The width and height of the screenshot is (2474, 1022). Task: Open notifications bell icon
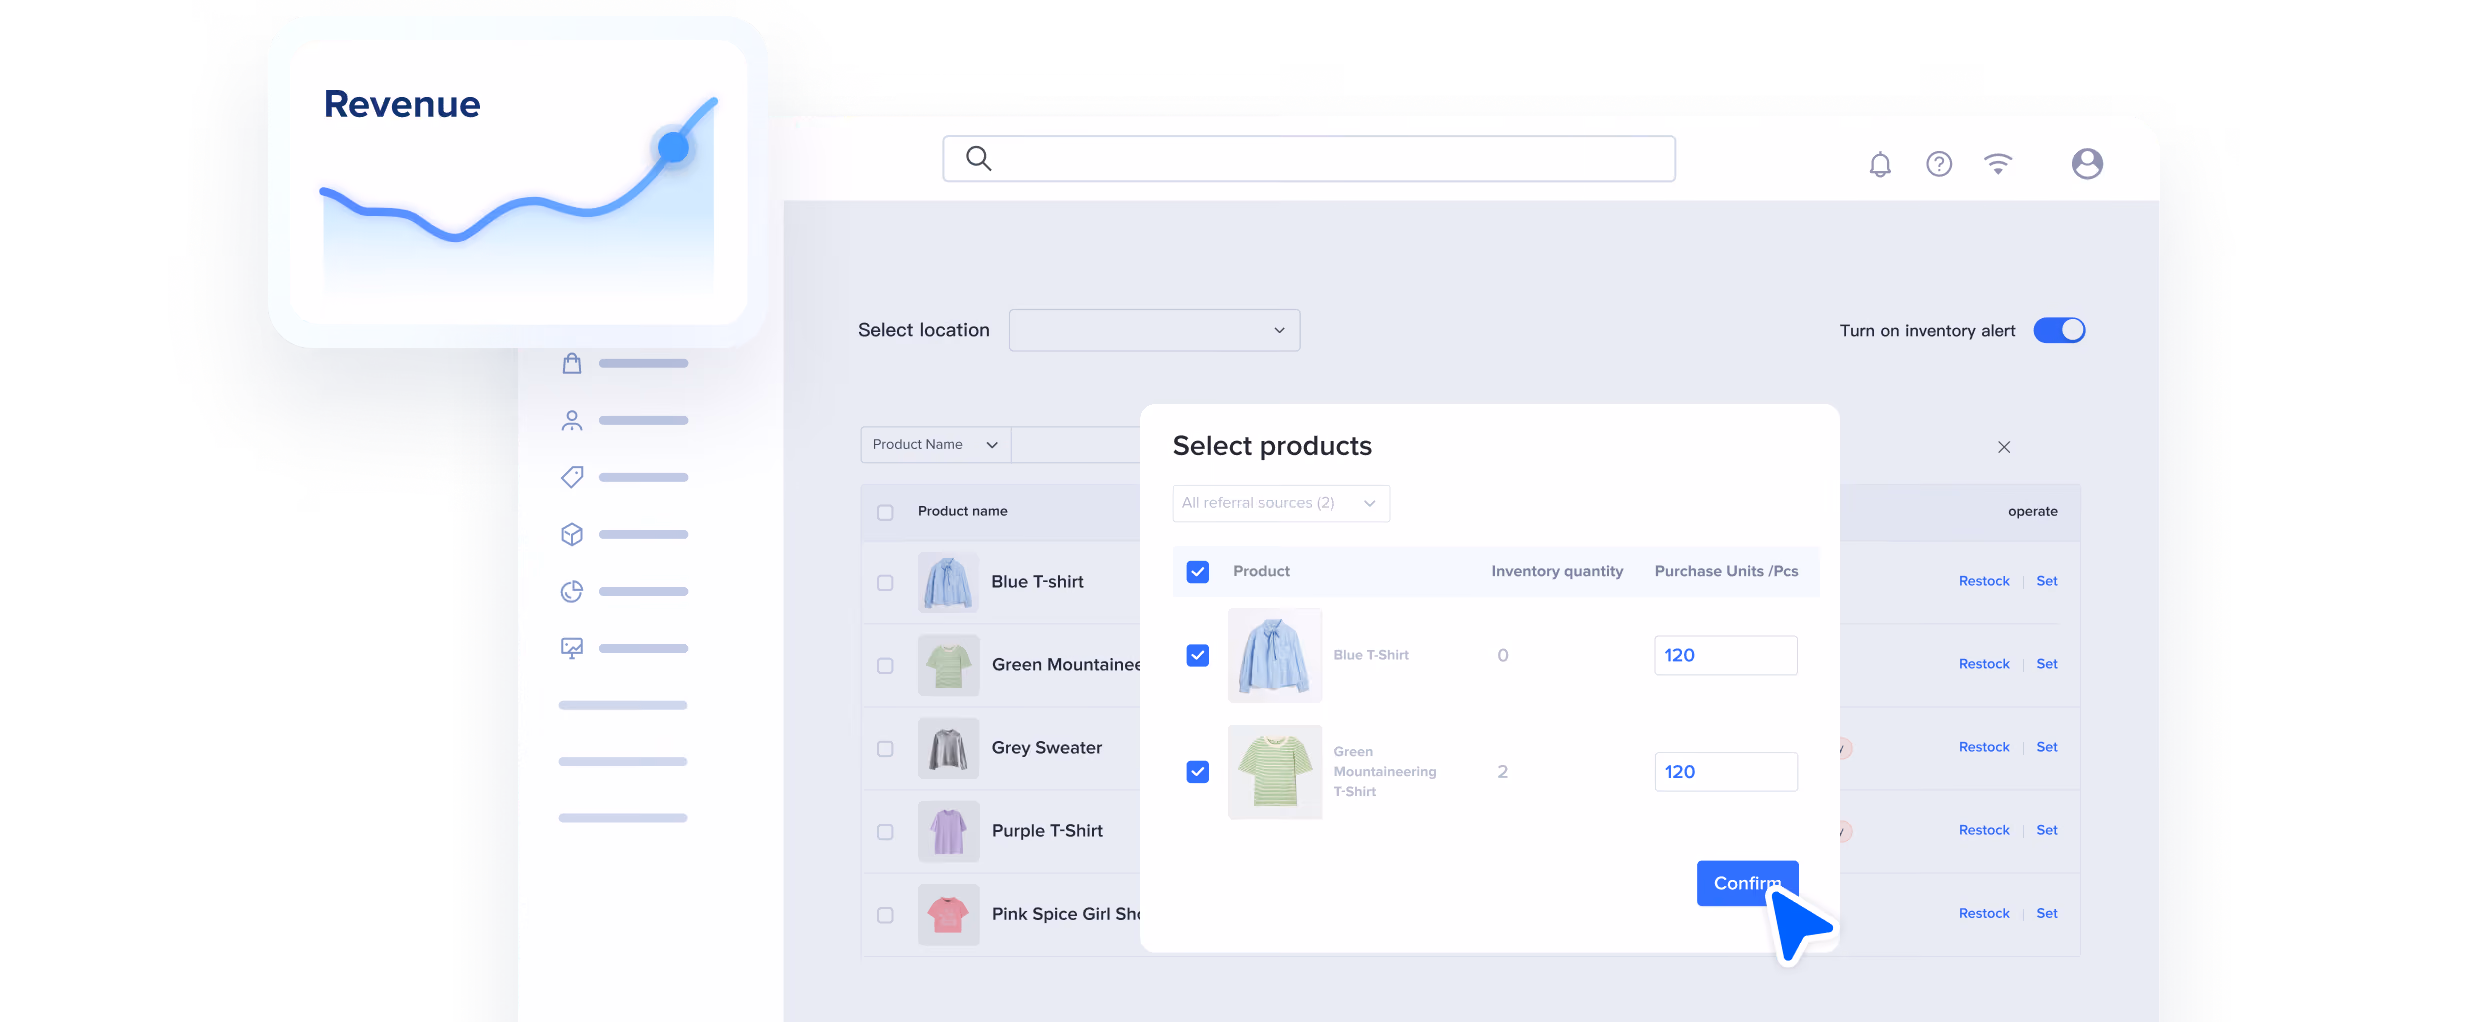[x=1880, y=164]
